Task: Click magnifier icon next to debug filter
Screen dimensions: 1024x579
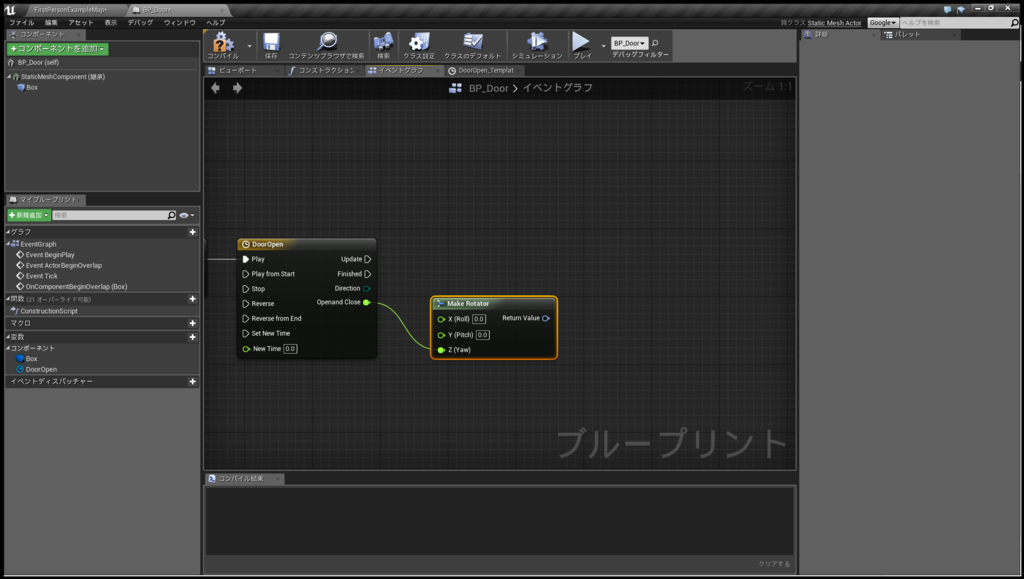Action: click(x=655, y=43)
